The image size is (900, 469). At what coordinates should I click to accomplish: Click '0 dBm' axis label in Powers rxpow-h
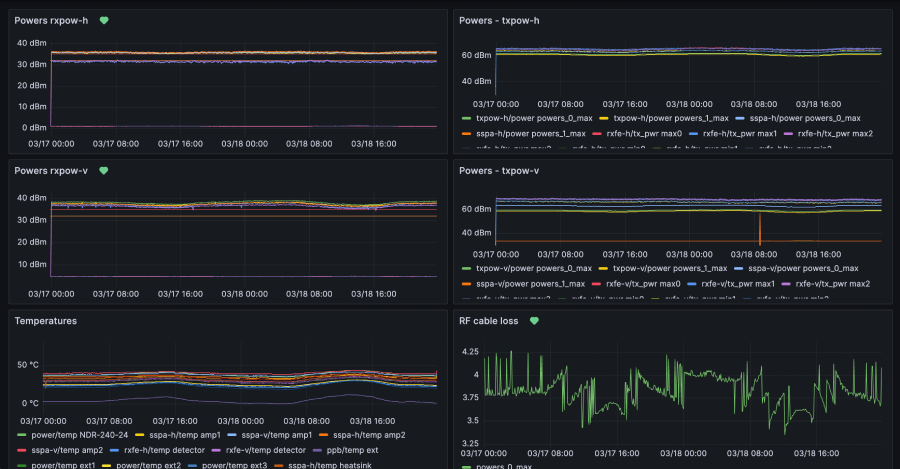pyautogui.click(x=34, y=127)
